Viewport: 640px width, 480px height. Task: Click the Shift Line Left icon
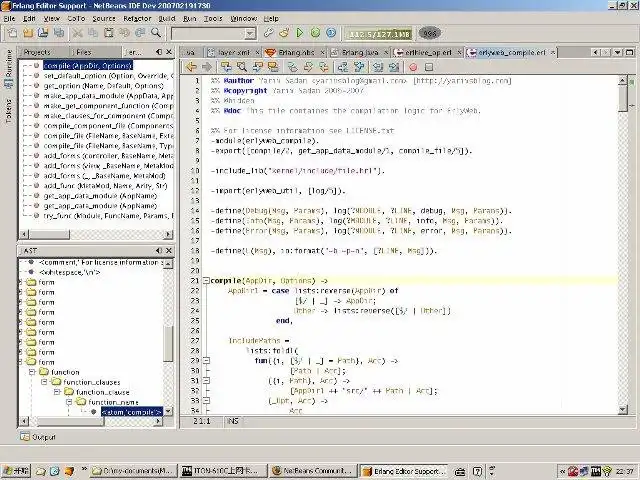click(x=378, y=67)
